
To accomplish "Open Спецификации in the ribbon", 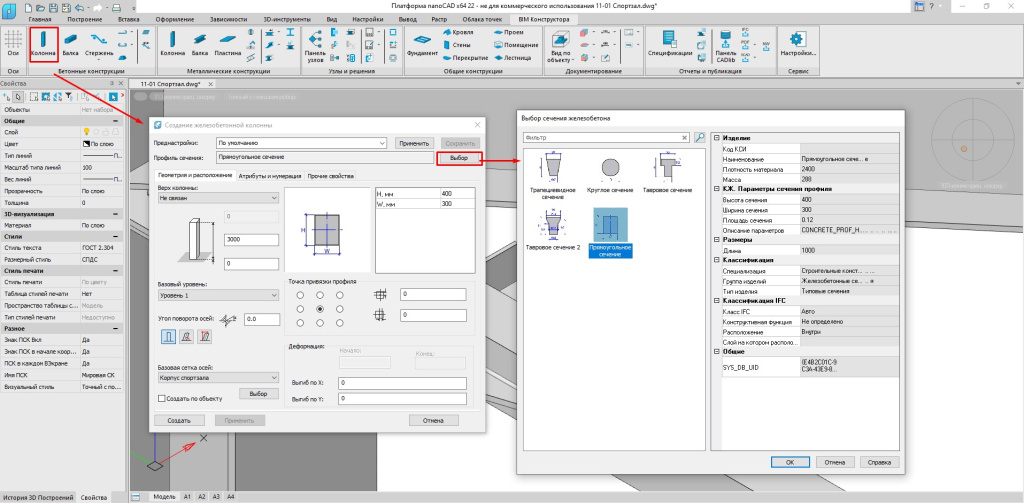I will pyautogui.click(x=670, y=42).
